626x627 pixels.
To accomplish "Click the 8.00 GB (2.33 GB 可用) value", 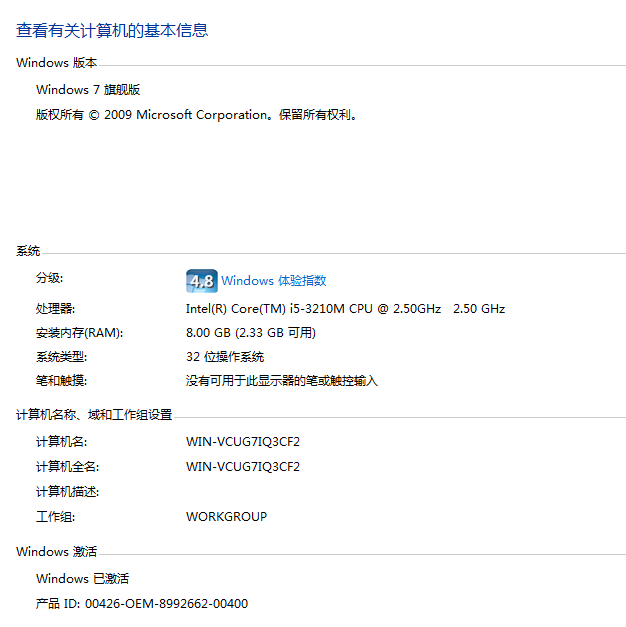I will tap(251, 333).
